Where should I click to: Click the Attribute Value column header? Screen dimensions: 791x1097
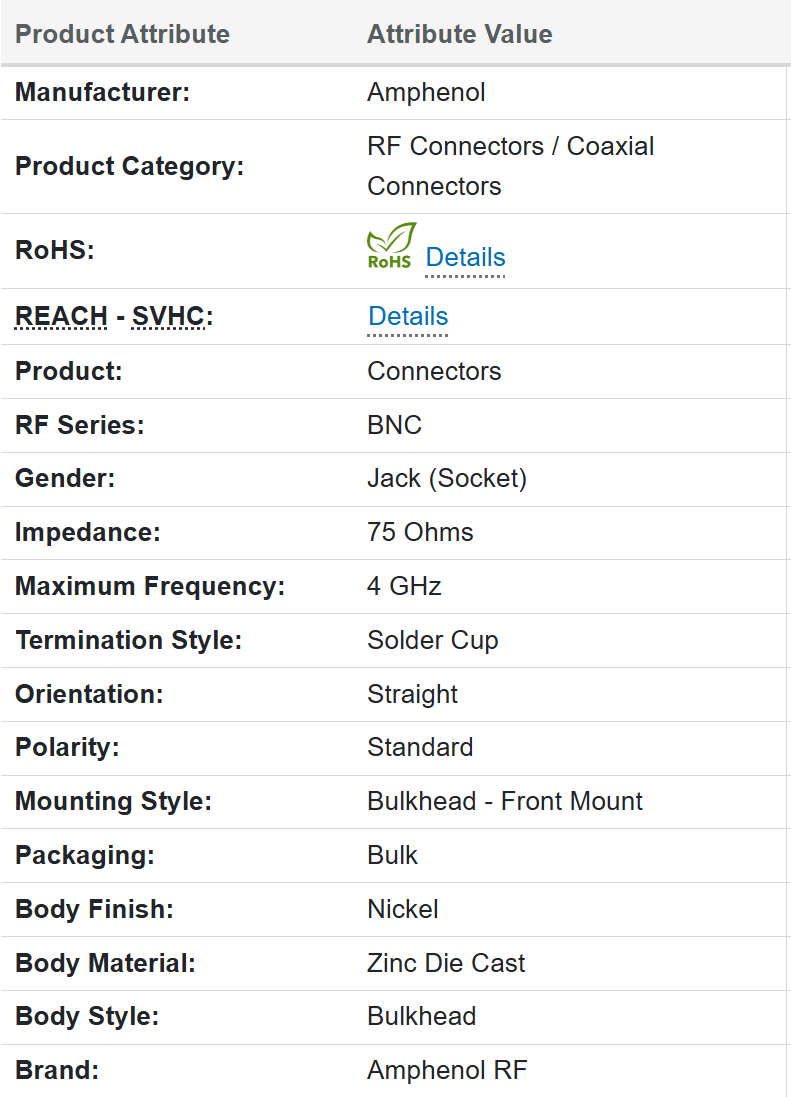pos(459,34)
